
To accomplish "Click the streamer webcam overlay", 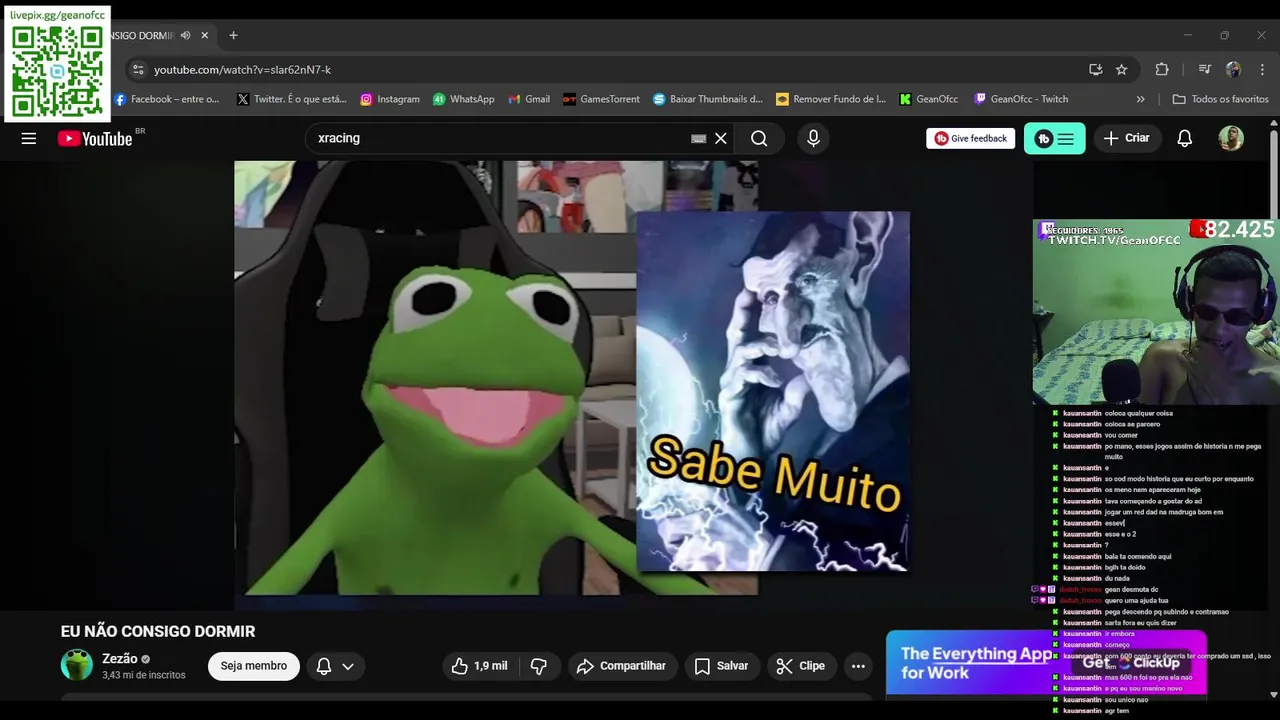I will (x=1156, y=312).
